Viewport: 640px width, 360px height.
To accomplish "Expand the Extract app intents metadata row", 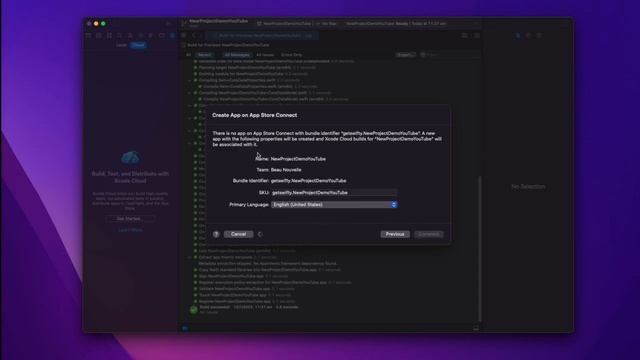I will click(x=189, y=257).
